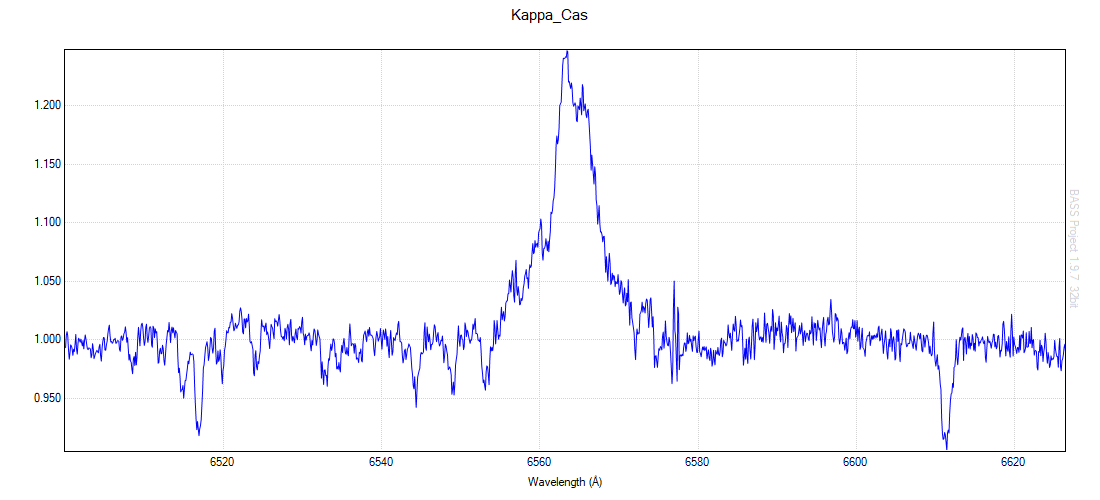Select the Wavelength (Å) axis label
This screenshot has height=500, width=1100.
(x=565, y=482)
